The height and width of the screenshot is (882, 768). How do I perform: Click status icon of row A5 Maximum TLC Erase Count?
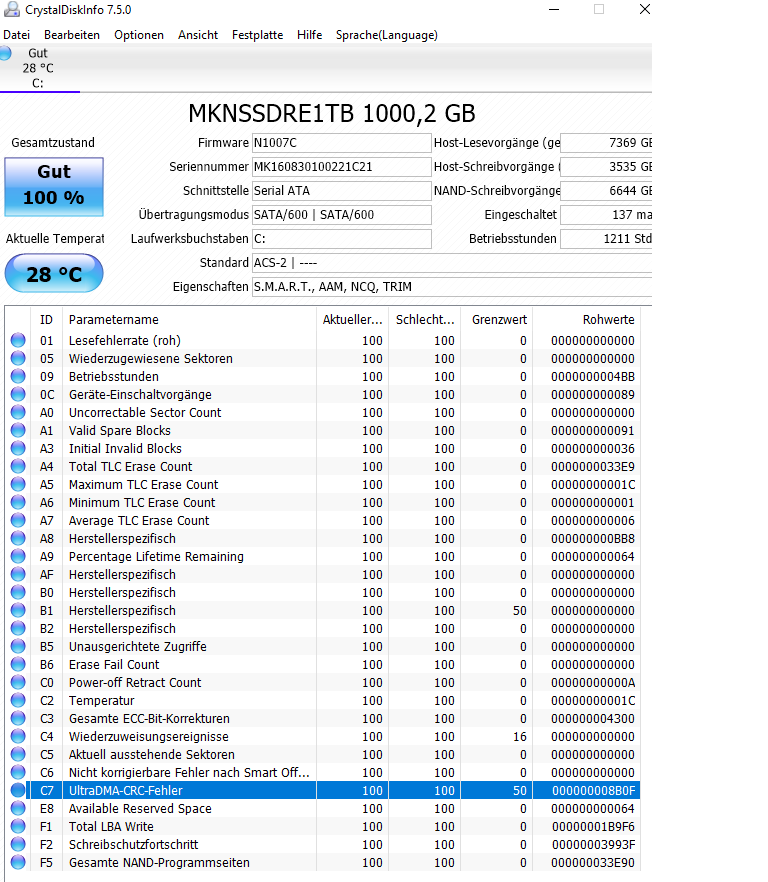point(18,484)
